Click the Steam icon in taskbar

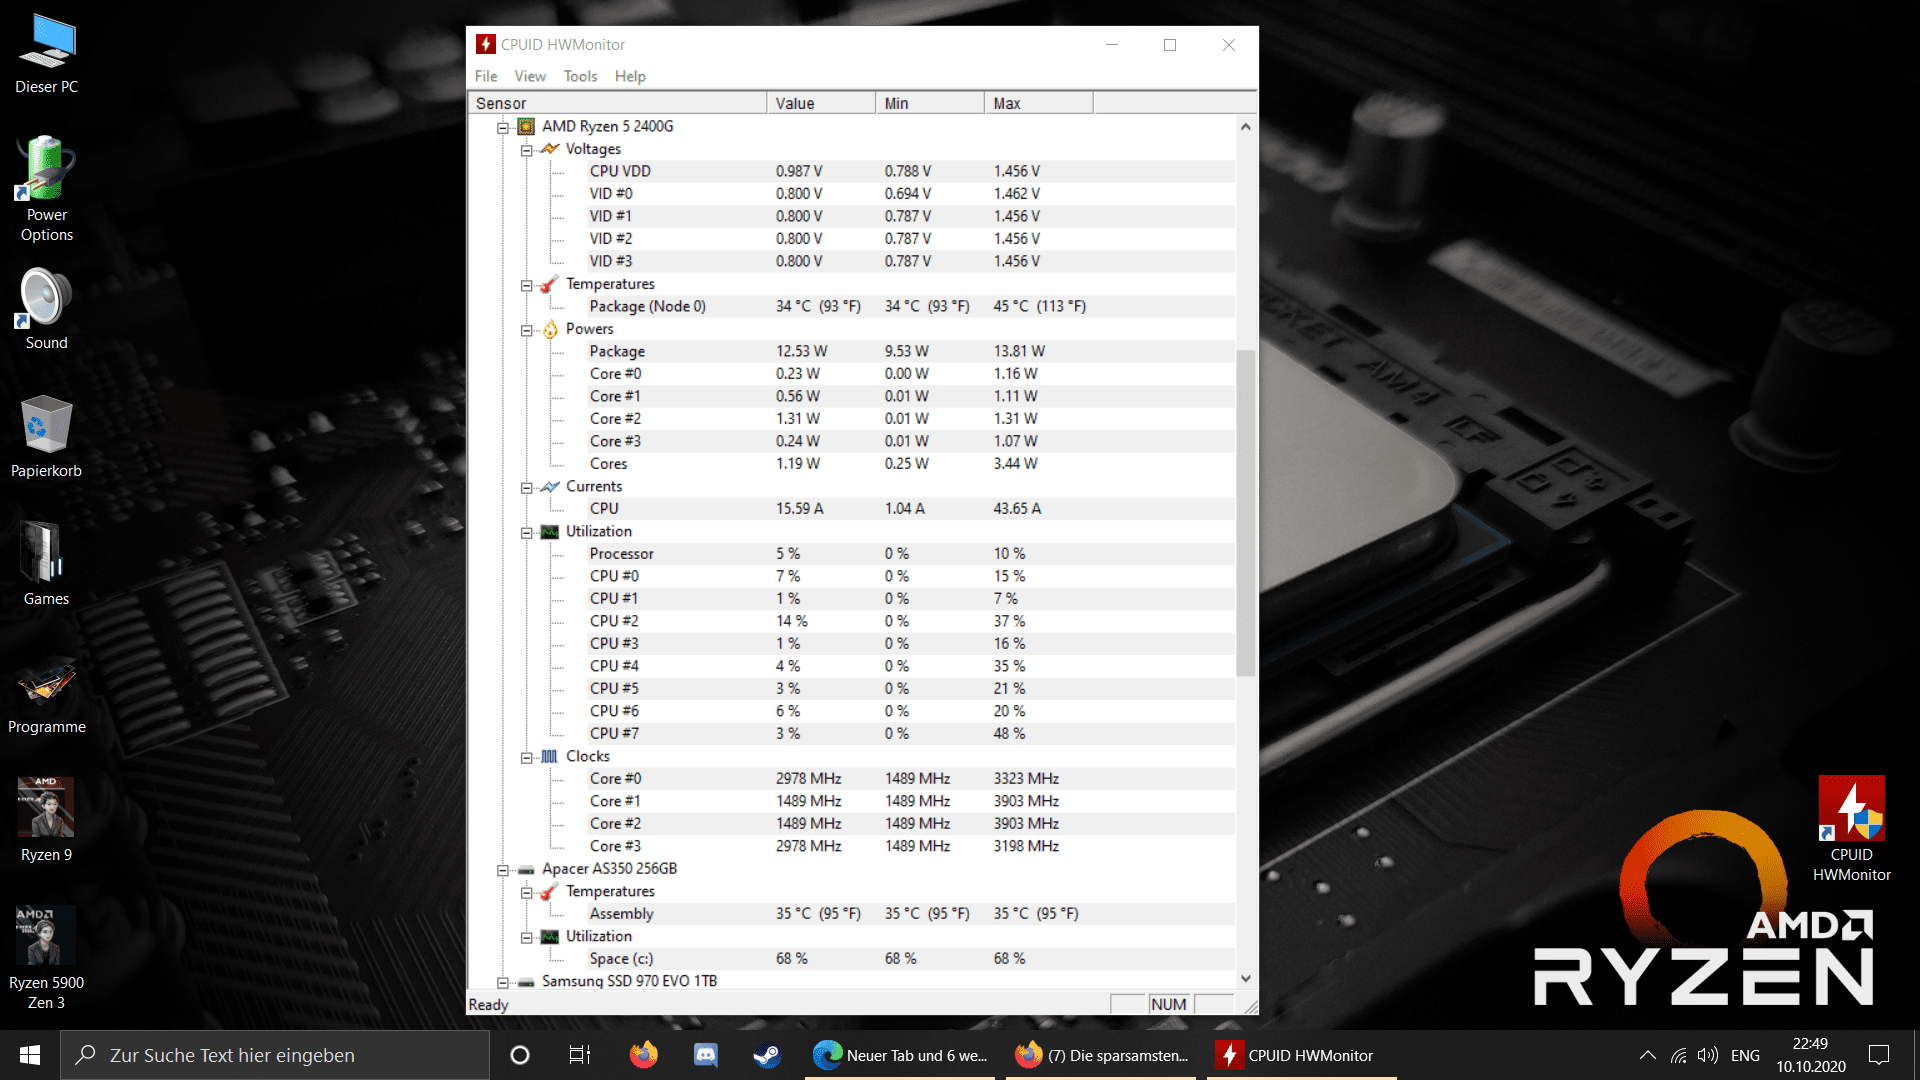point(767,1055)
